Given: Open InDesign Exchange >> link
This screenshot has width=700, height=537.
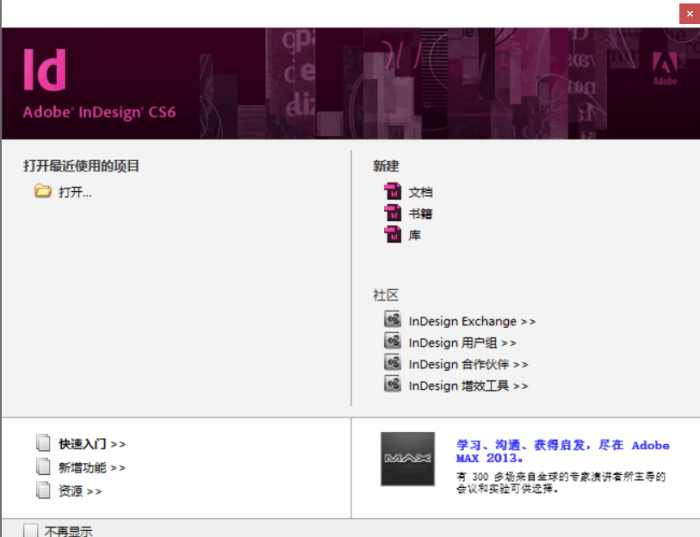Looking at the screenshot, I should click(472, 321).
